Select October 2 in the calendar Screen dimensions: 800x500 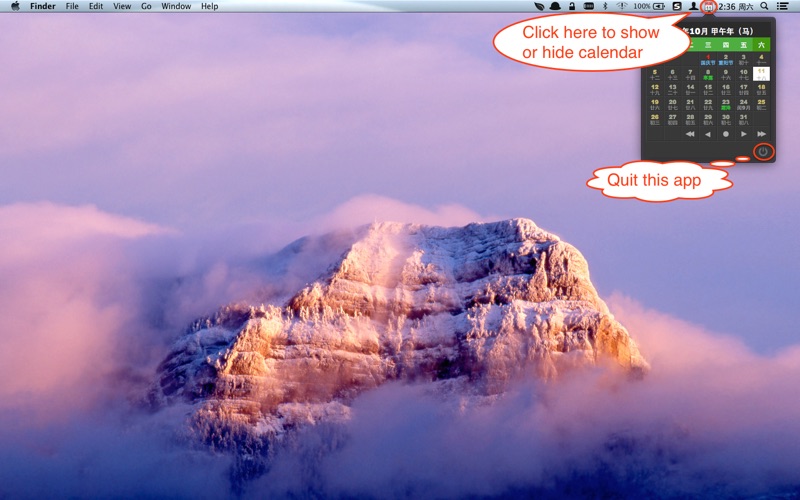[x=726, y=59]
